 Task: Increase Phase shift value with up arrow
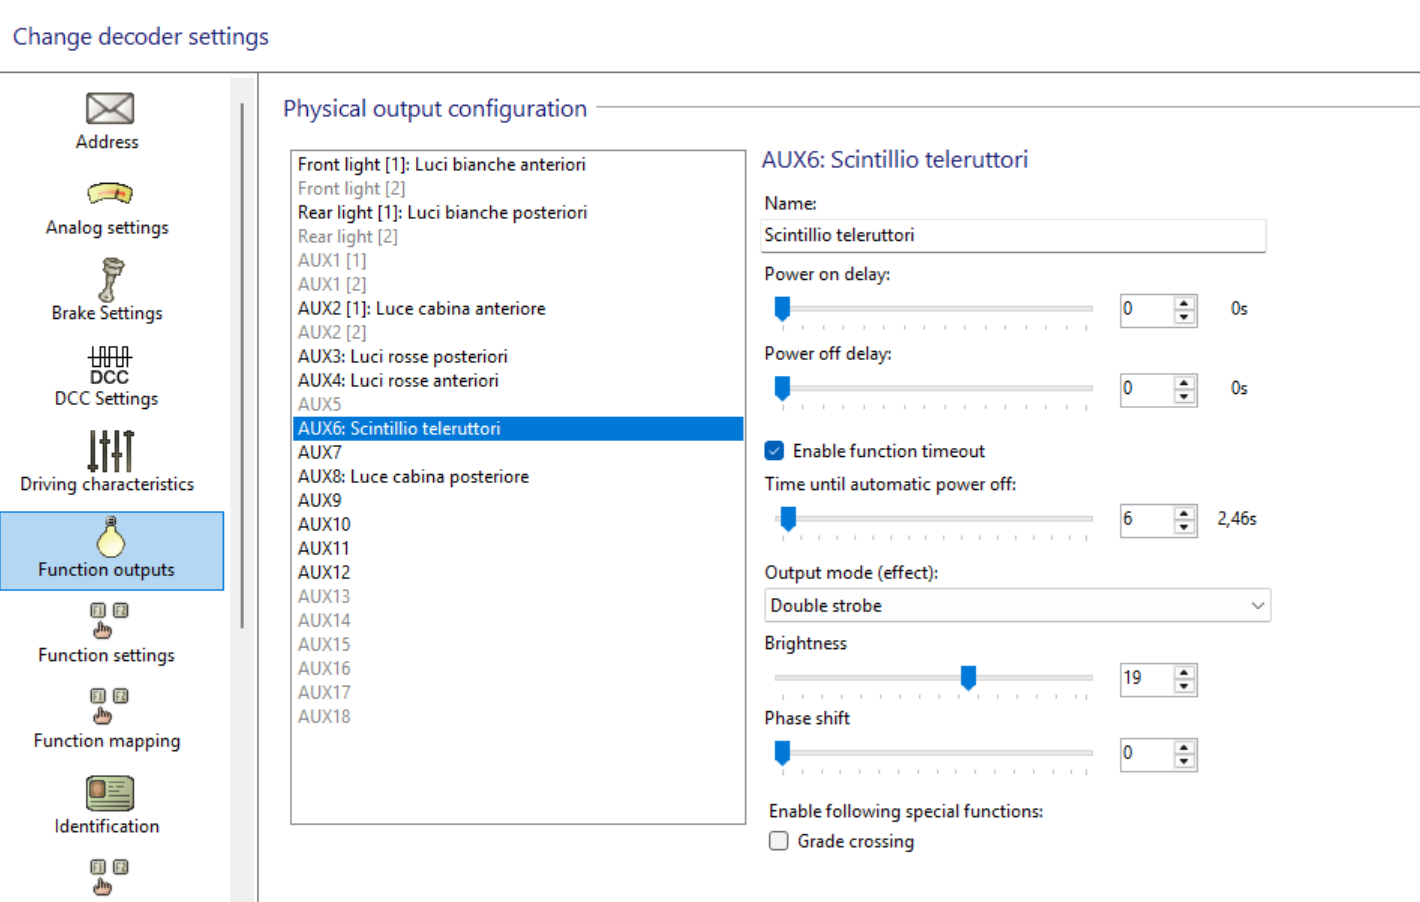tap(1184, 748)
